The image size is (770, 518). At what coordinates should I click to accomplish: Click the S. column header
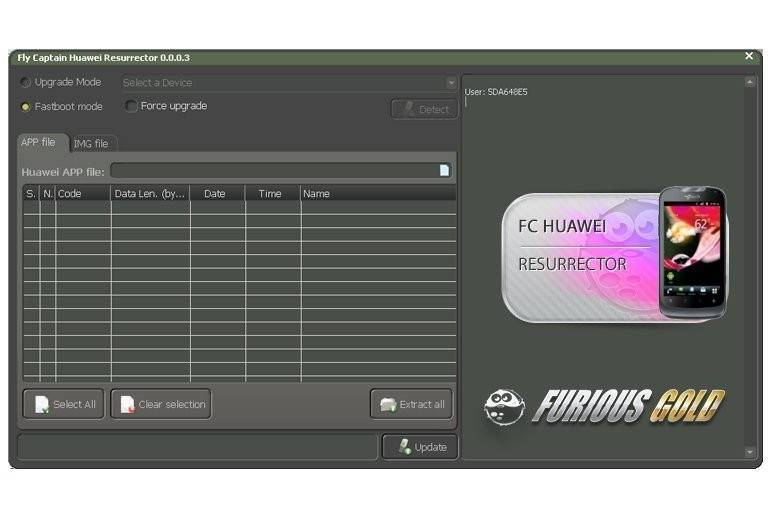(x=31, y=193)
